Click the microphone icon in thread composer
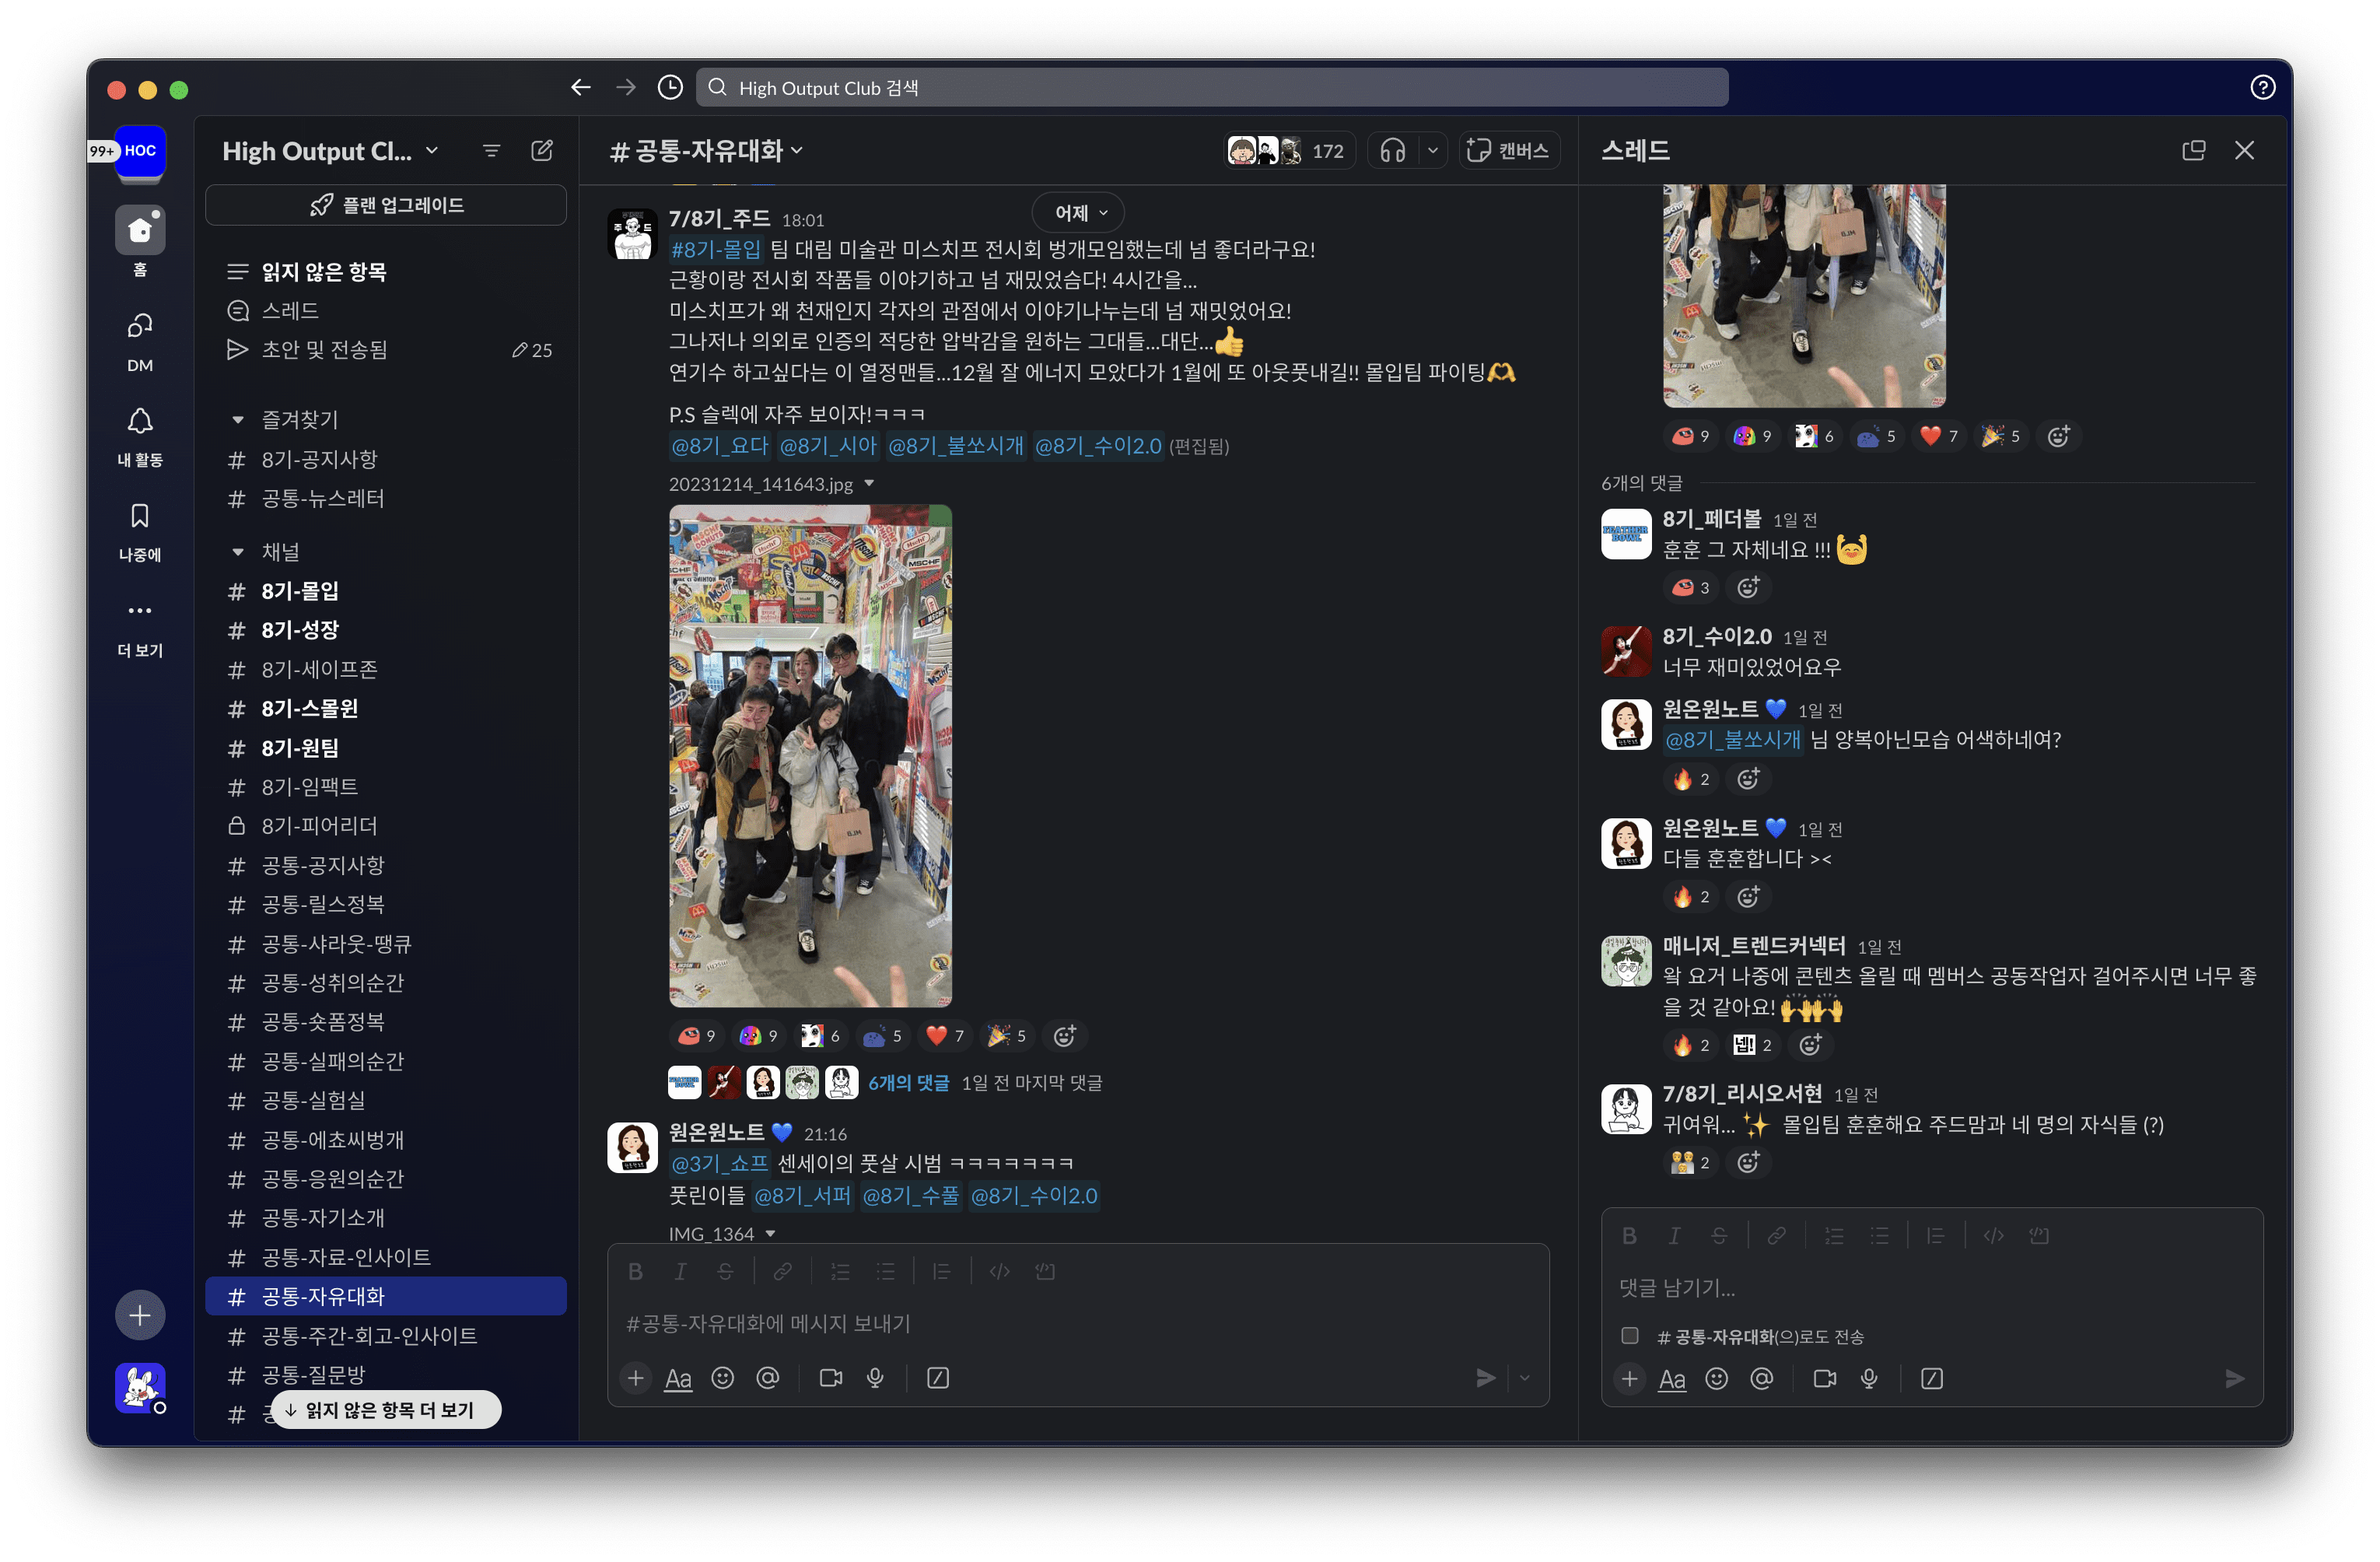Image resolution: width=2380 pixels, height=1562 pixels. (1869, 1379)
